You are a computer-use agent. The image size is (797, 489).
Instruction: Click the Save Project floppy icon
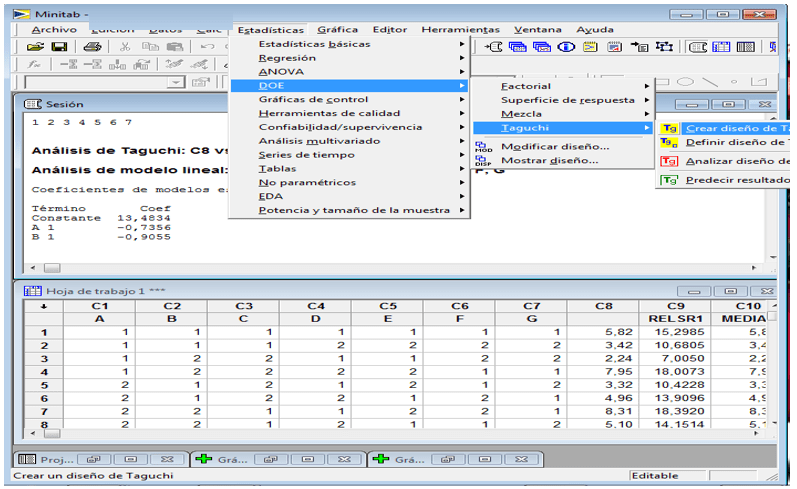[59, 47]
